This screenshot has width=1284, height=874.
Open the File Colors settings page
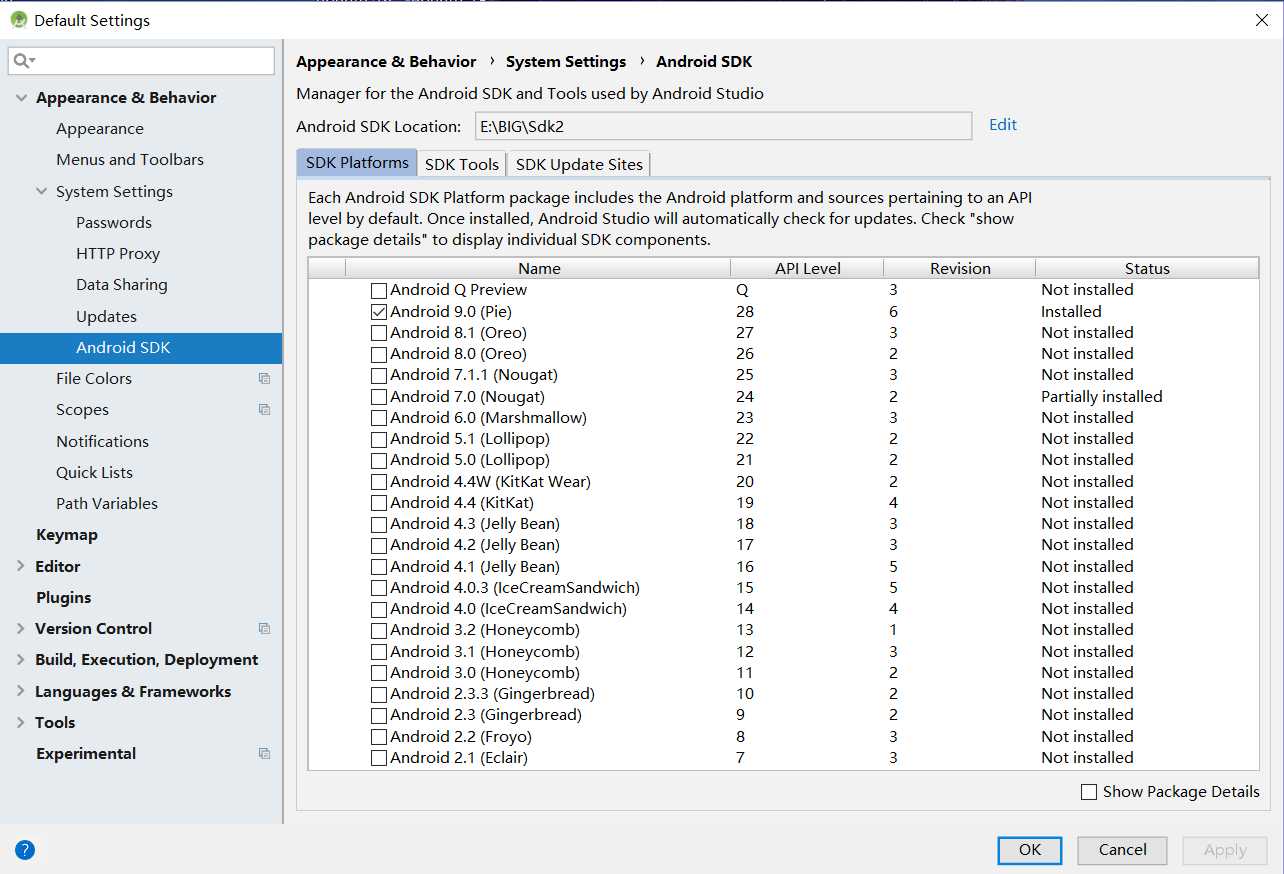click(x=94, y=378)
